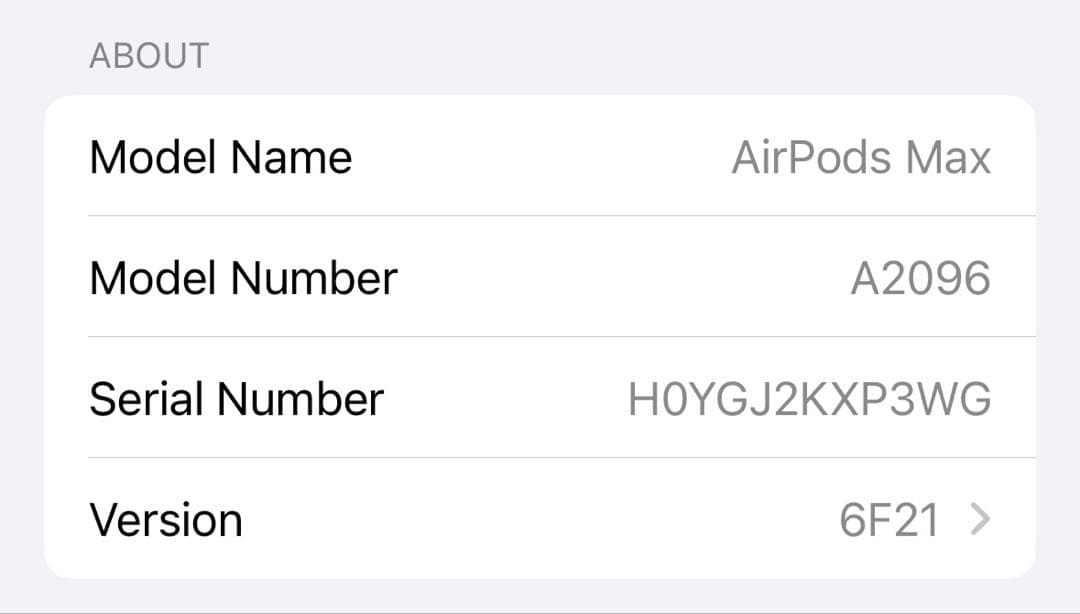Click the Model Name label
This screenshot has height=614, width=1080.
click(220, 158)
